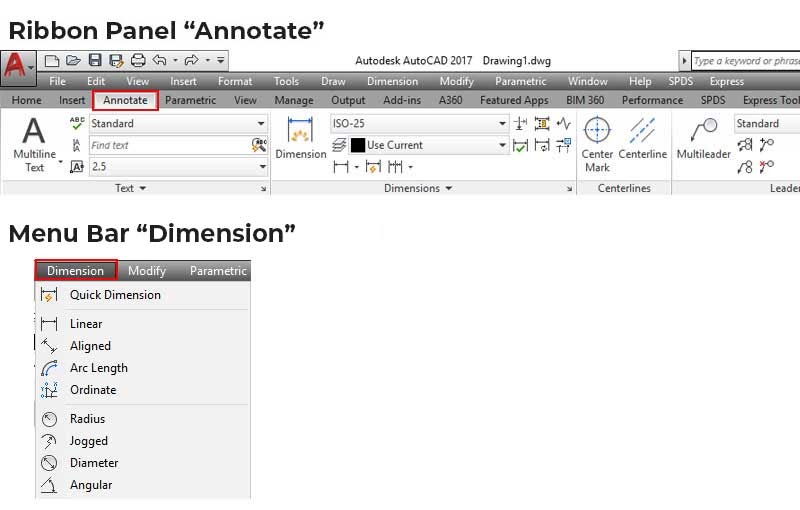
Task: Click the Undo arrow icon
Action: tap(160, 60)
